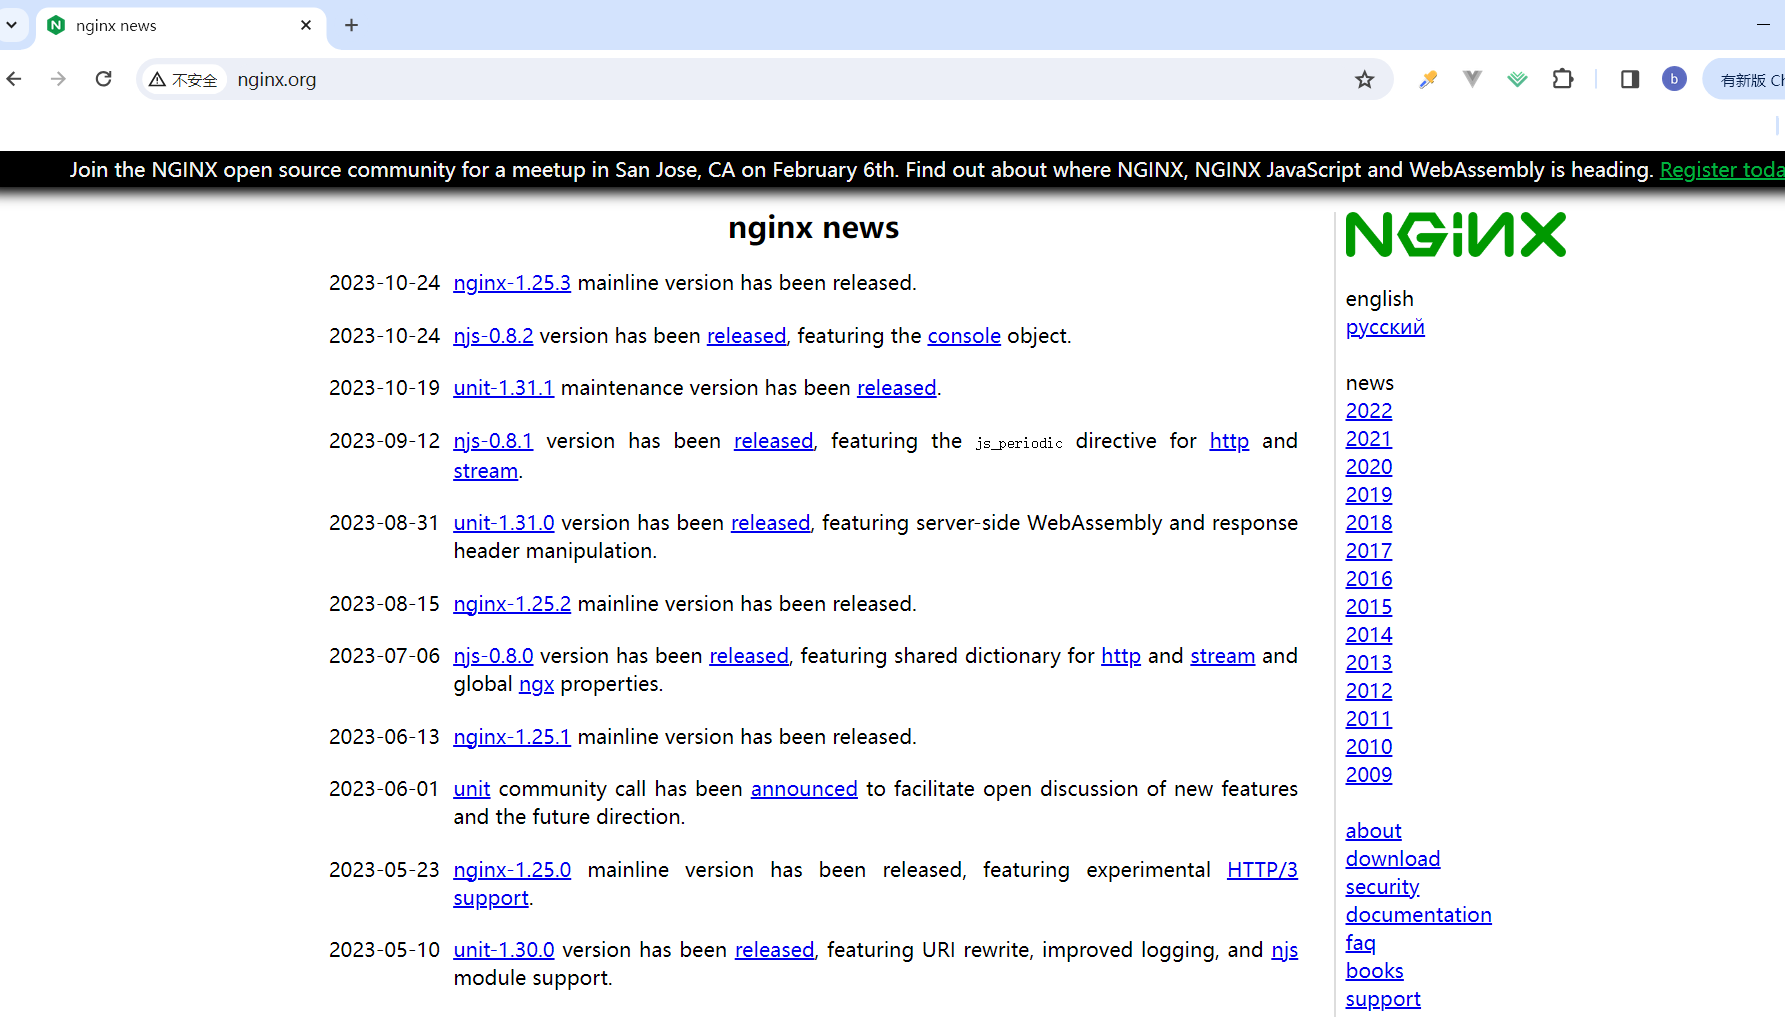Open the njs-0.8.1 link
The width and height of the screenshot is (1785, 1017).
493,441
